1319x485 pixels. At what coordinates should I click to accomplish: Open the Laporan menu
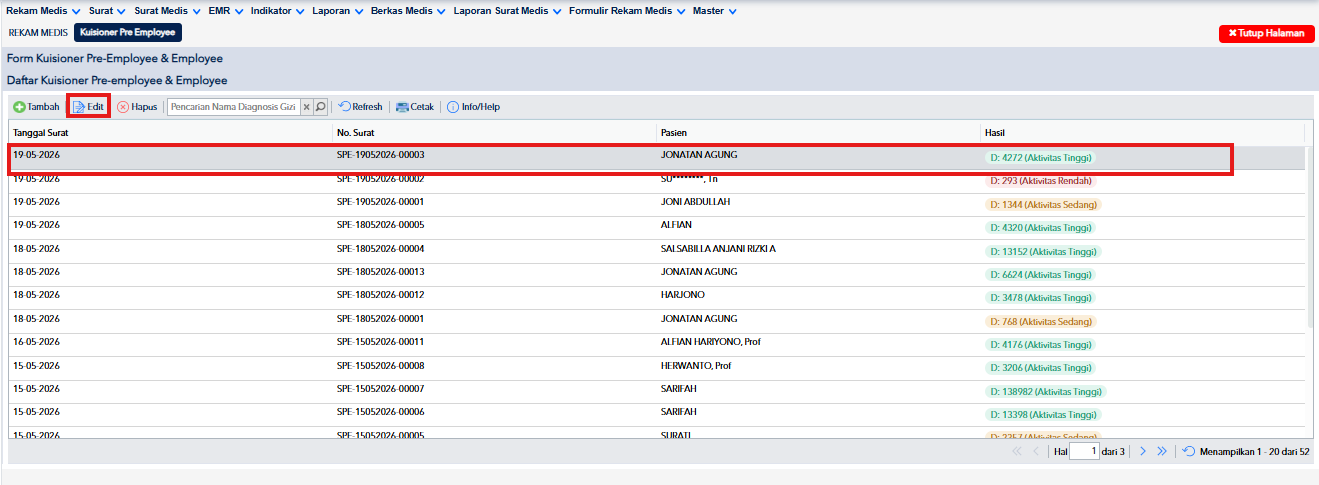coord(337,11)
